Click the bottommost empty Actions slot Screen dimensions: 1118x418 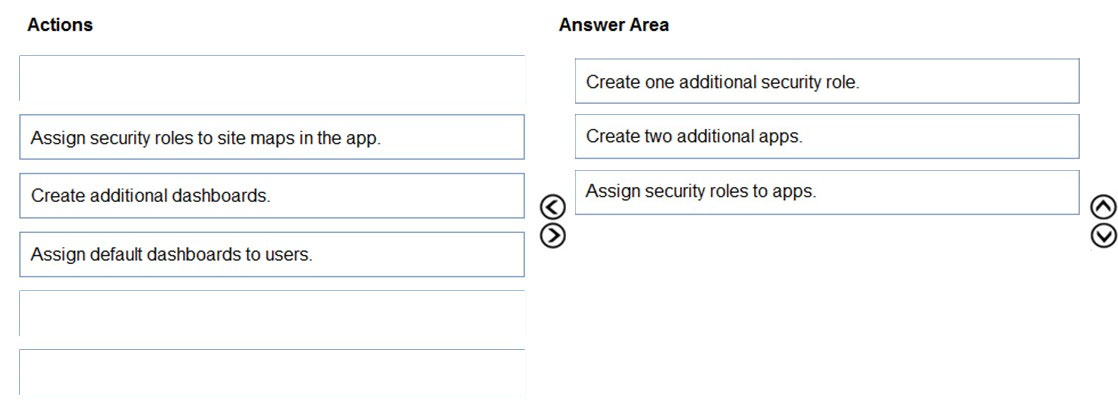(x=272, y=372)
